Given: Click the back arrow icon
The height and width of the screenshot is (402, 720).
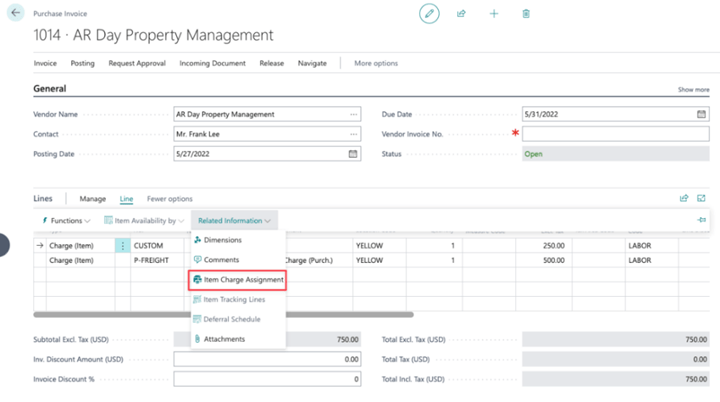Looking at the screenshot, I should click(15, 13).
